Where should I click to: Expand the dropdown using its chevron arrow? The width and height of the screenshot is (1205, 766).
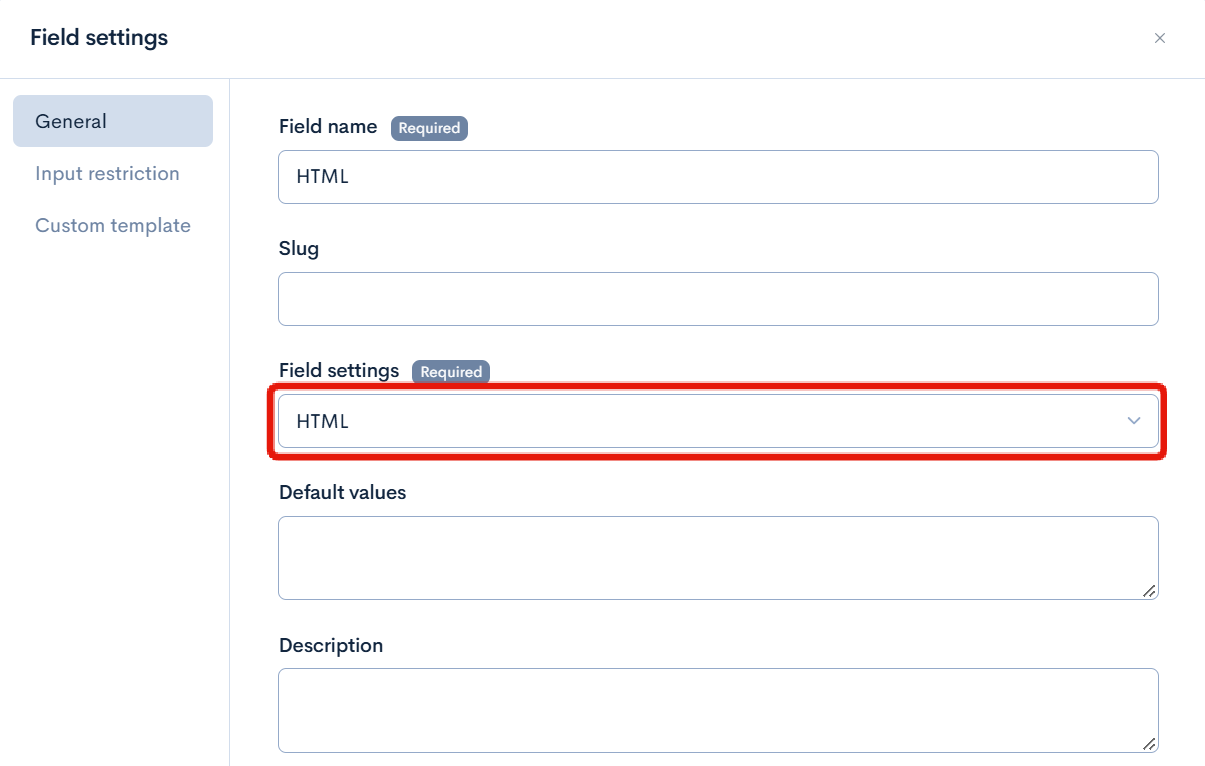1134,421
